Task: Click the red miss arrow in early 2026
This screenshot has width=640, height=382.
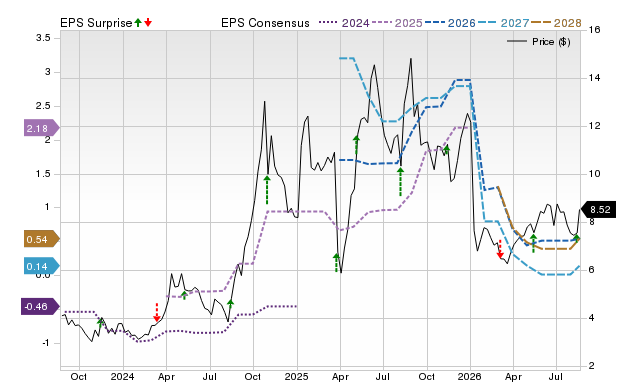Action: pyautogui.click(x=500, y=249)
